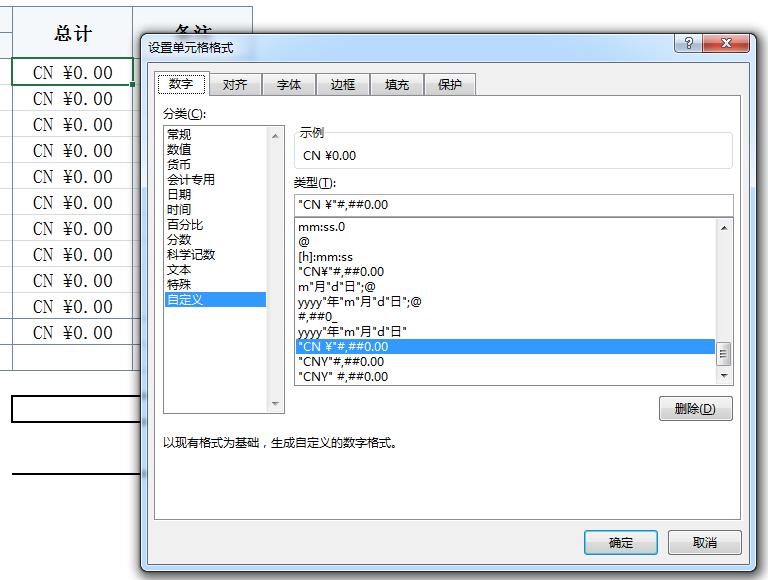The image size is (768, 580).
Task: Select 分数 in the category list
Action: point(216,240)
